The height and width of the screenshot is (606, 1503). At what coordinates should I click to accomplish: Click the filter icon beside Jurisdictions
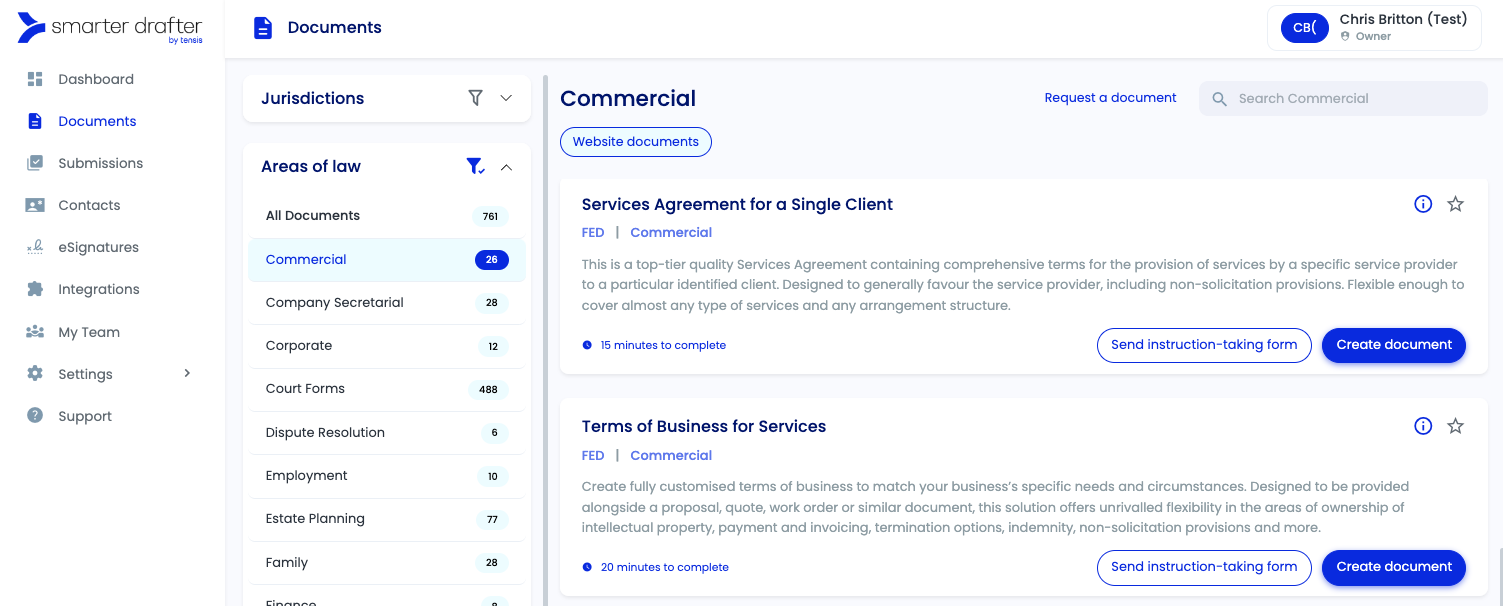(475, 98)
